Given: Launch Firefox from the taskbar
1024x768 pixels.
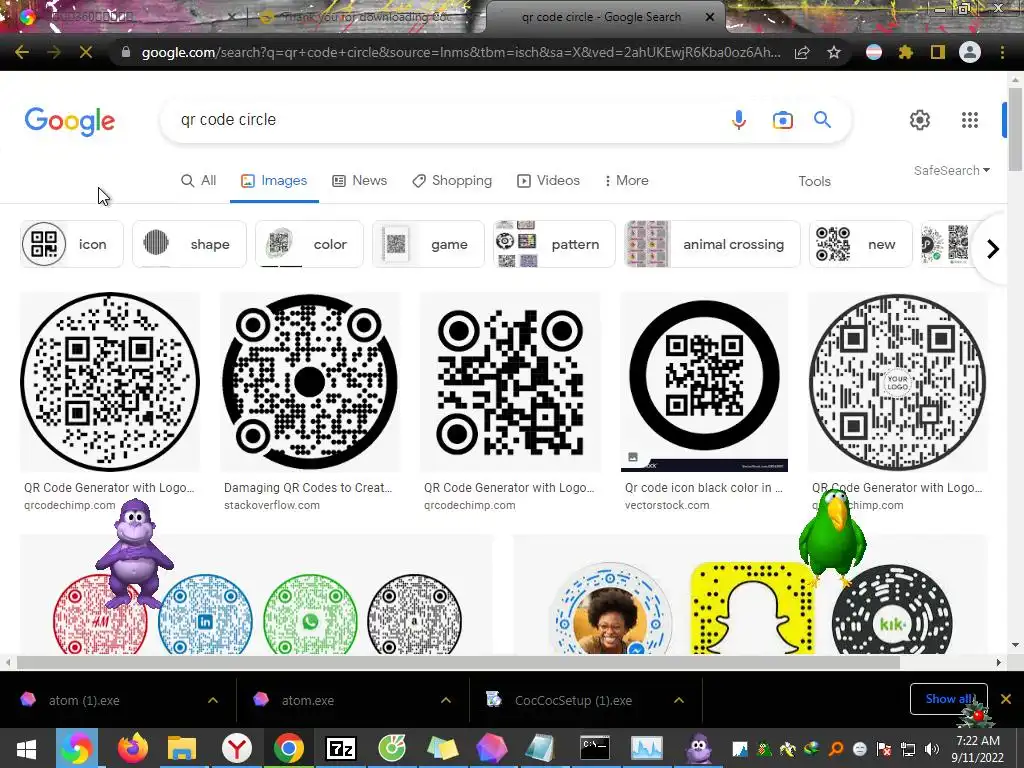Looking at the screenshot, I should click(x=133, y=748).
